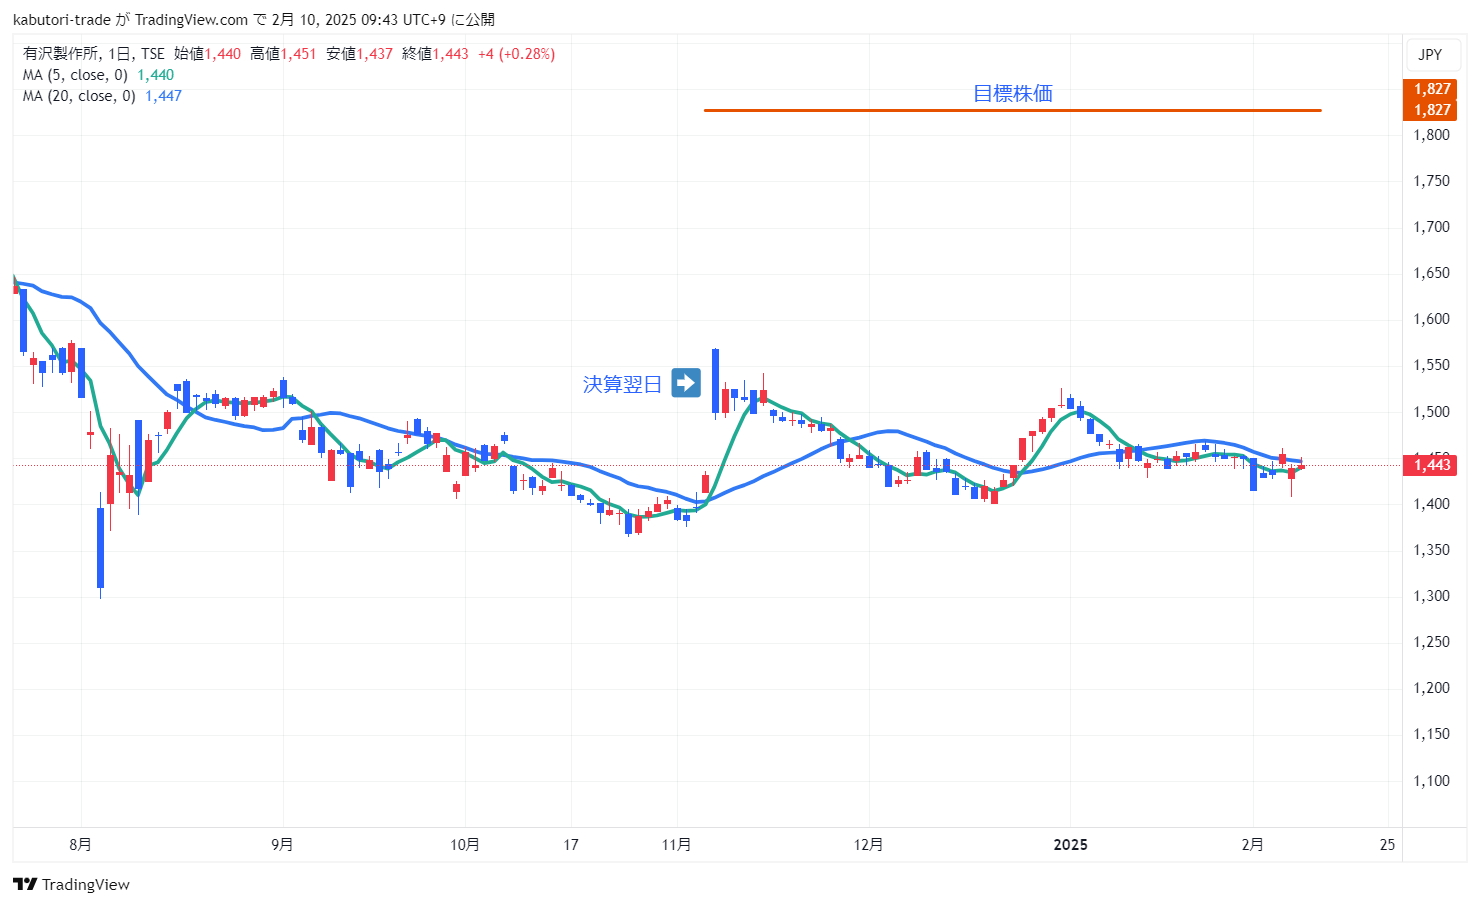
Task: Click the 1,100 price axis label
Action: [x=1431, y=781]
